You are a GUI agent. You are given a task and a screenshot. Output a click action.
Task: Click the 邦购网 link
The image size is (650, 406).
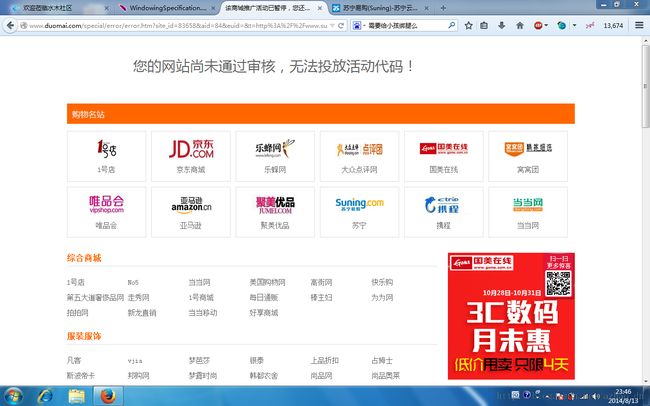(138, 376)
